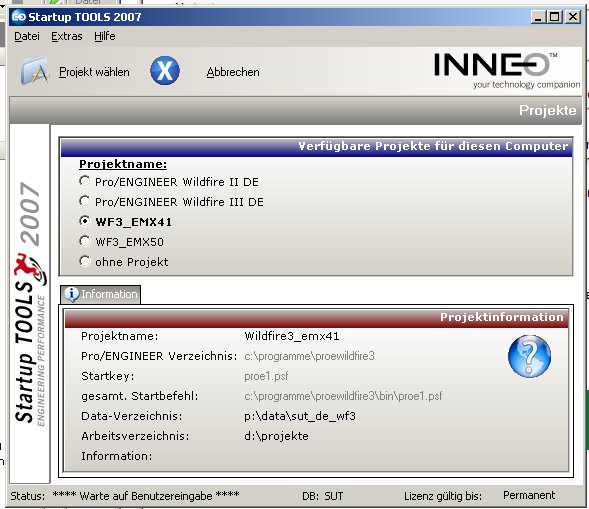Minimize the Startup TOOLS window
The height and width of the screenshot is (509, 589).
pyautogui.click(x=538, y=17)
